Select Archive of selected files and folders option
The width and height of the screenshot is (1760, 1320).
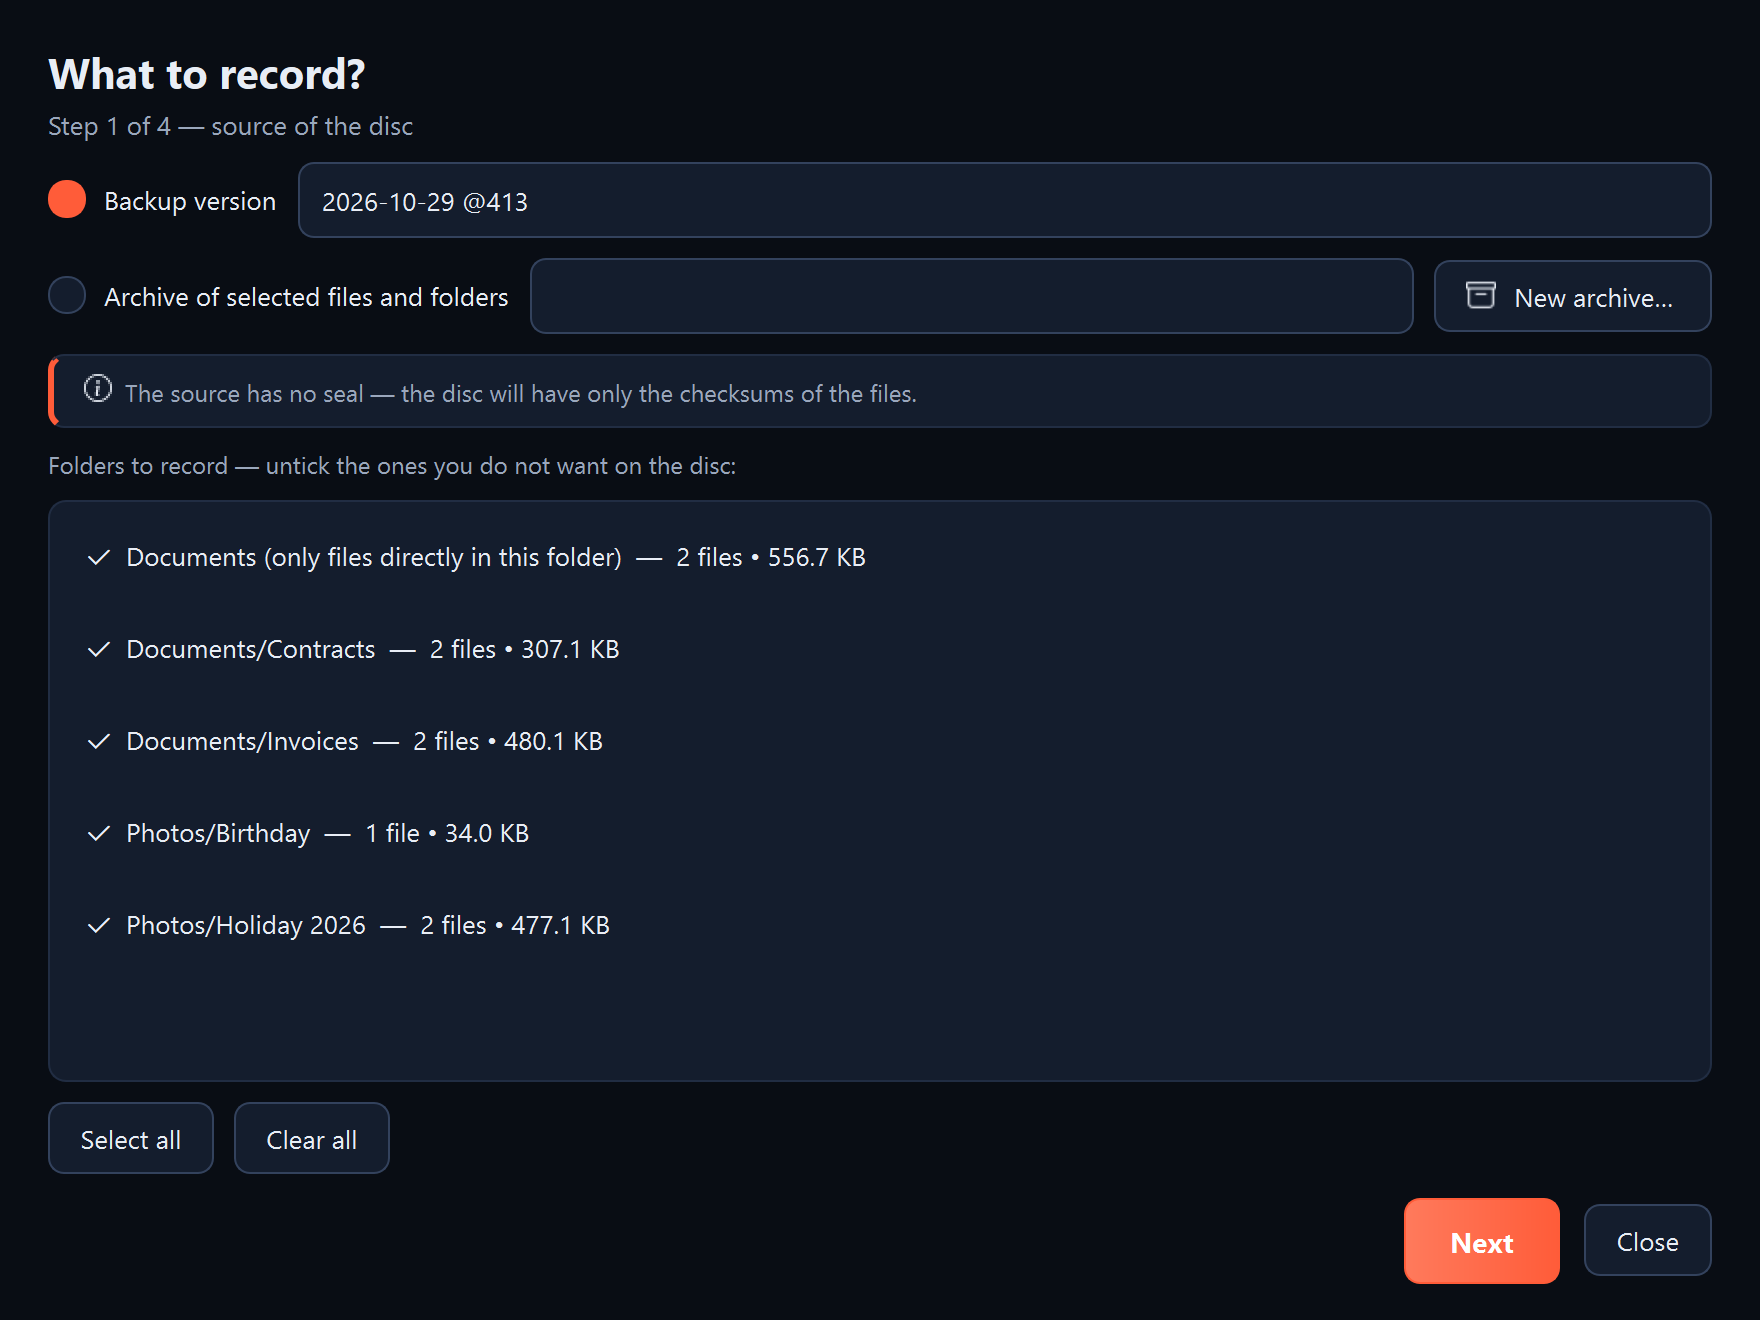[x=67, y=295]
